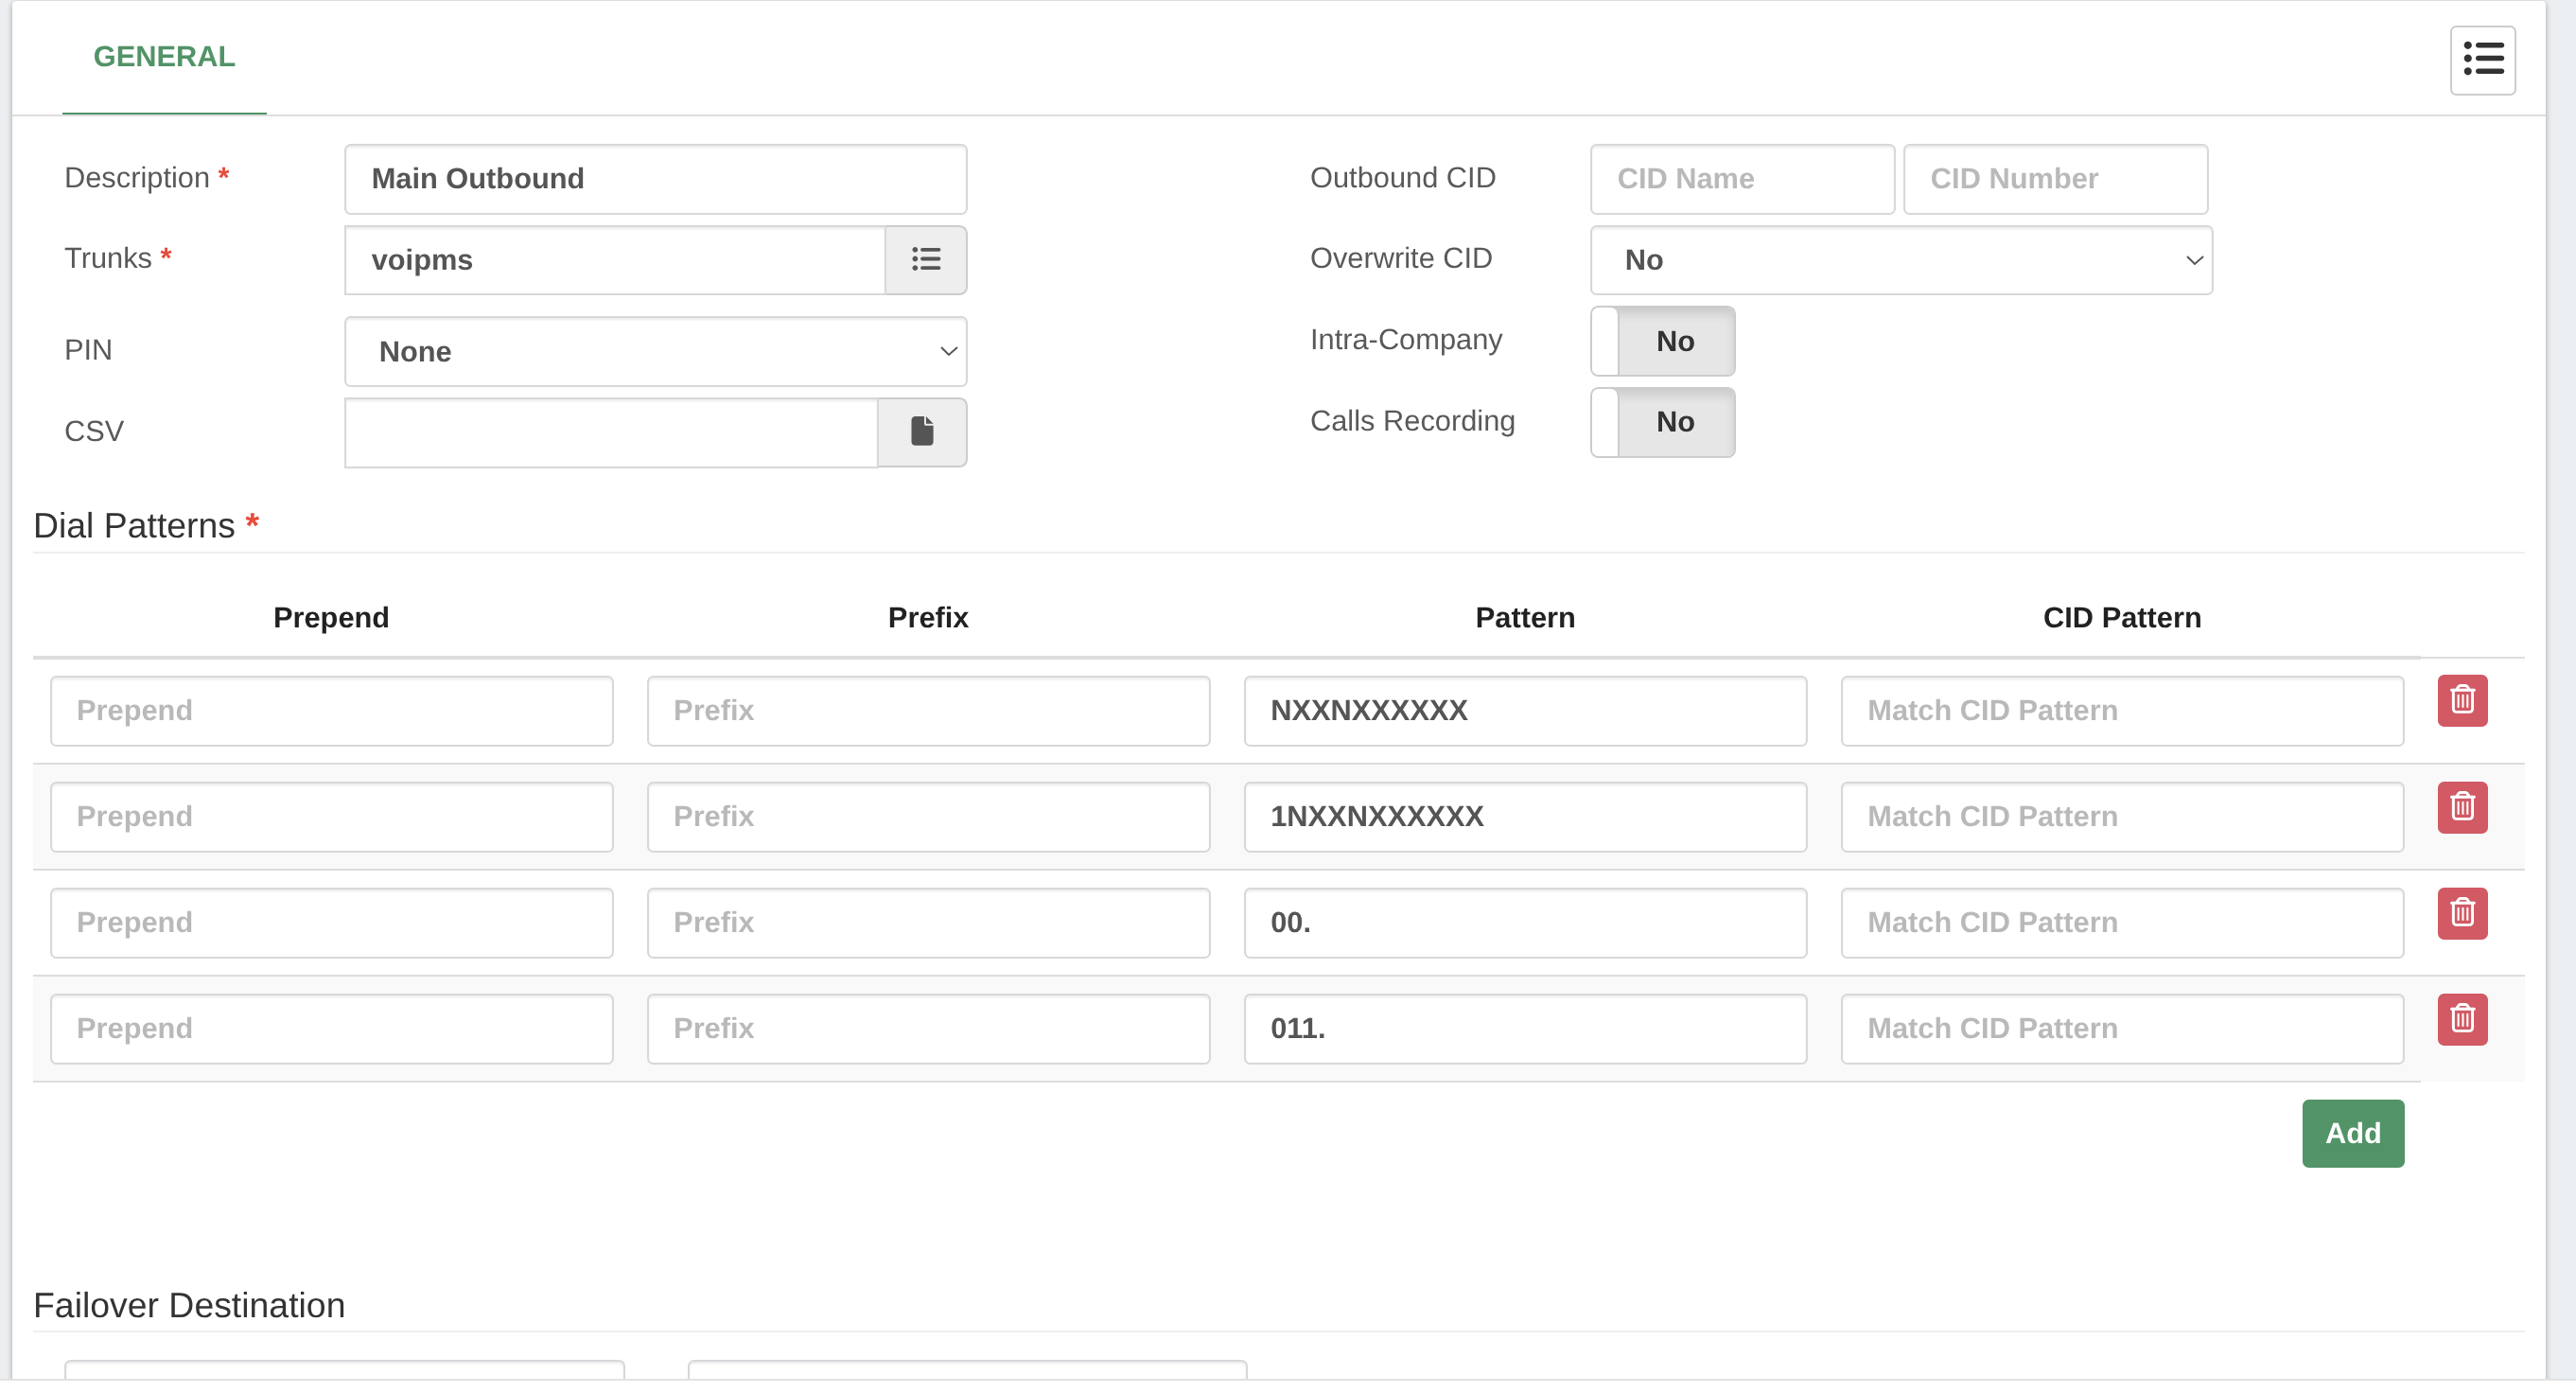2576x1392 pixels.
Task: Focus the CID Number input
Action: 2054,179
